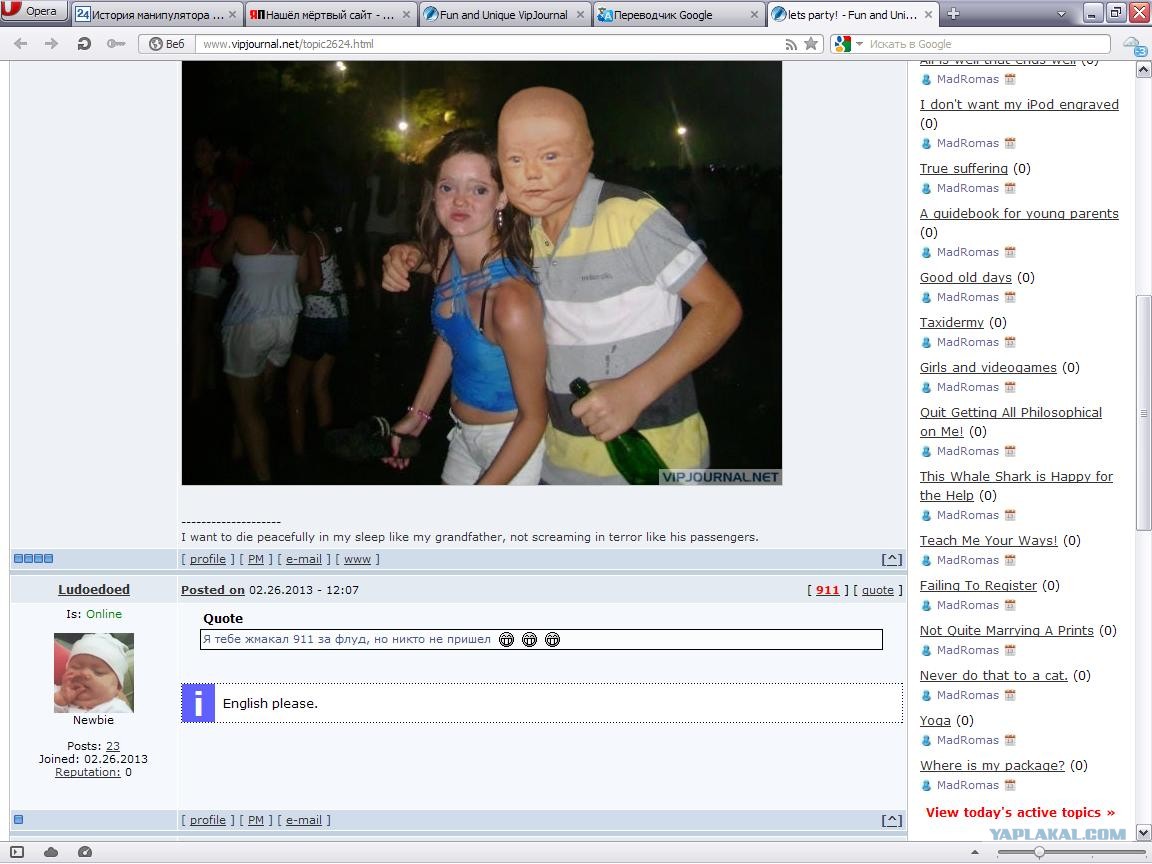The height and width of the screenshot is (864, 1152).
Task: Open first post's PM link
Action: [x=256, y=559]
